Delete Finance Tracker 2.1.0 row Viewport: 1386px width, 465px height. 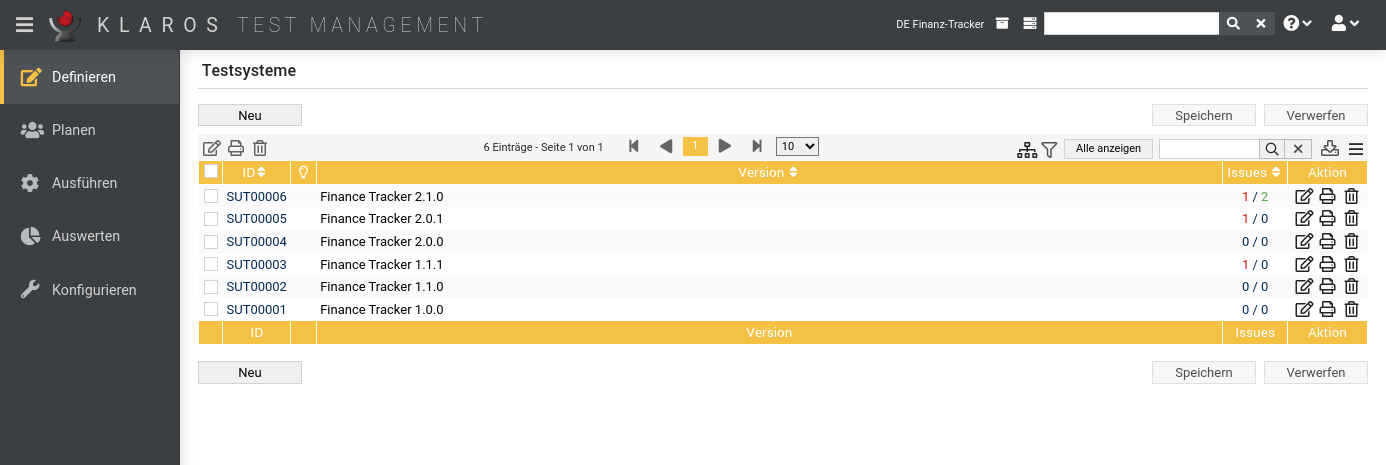[x=1351, y=196]
